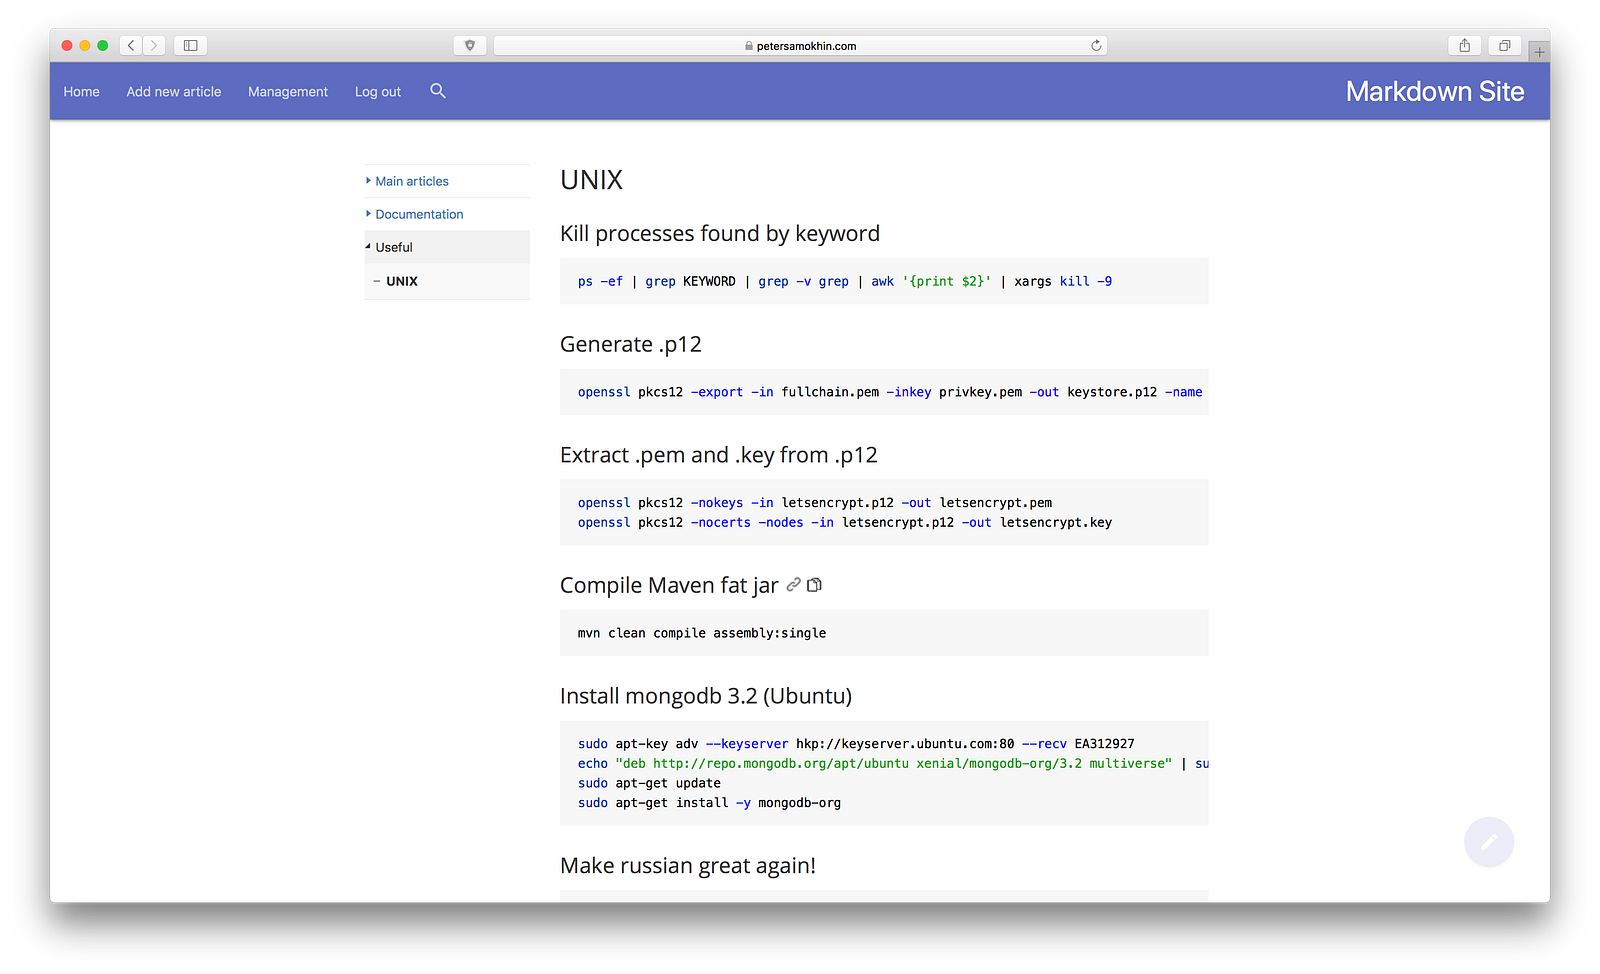Expand the Documentation tree section
The height and width of the screenshot is (974, 1600).
(447, 214)
